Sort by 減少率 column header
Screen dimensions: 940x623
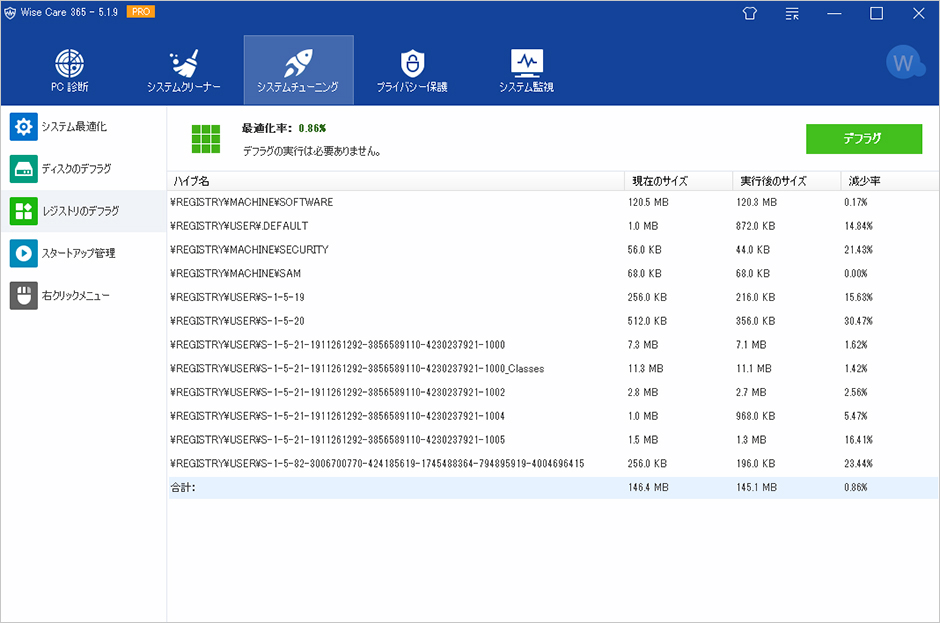[890, 181]
